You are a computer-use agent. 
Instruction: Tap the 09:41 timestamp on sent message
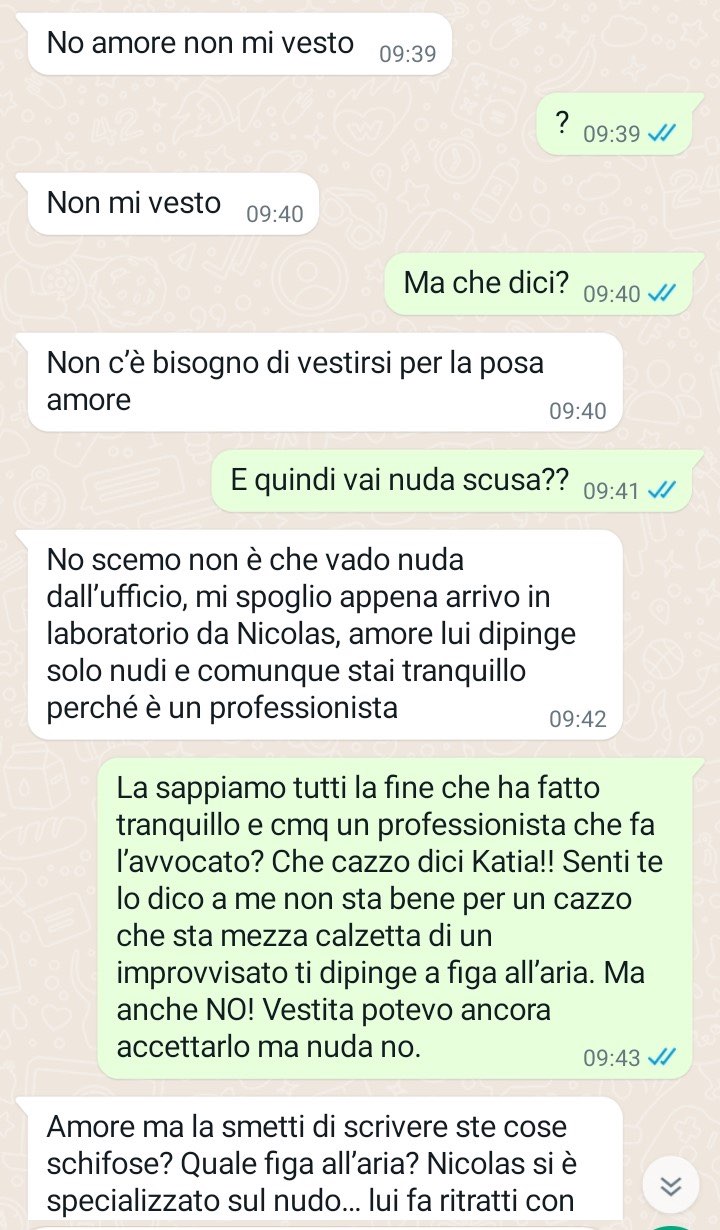point(611,491)
